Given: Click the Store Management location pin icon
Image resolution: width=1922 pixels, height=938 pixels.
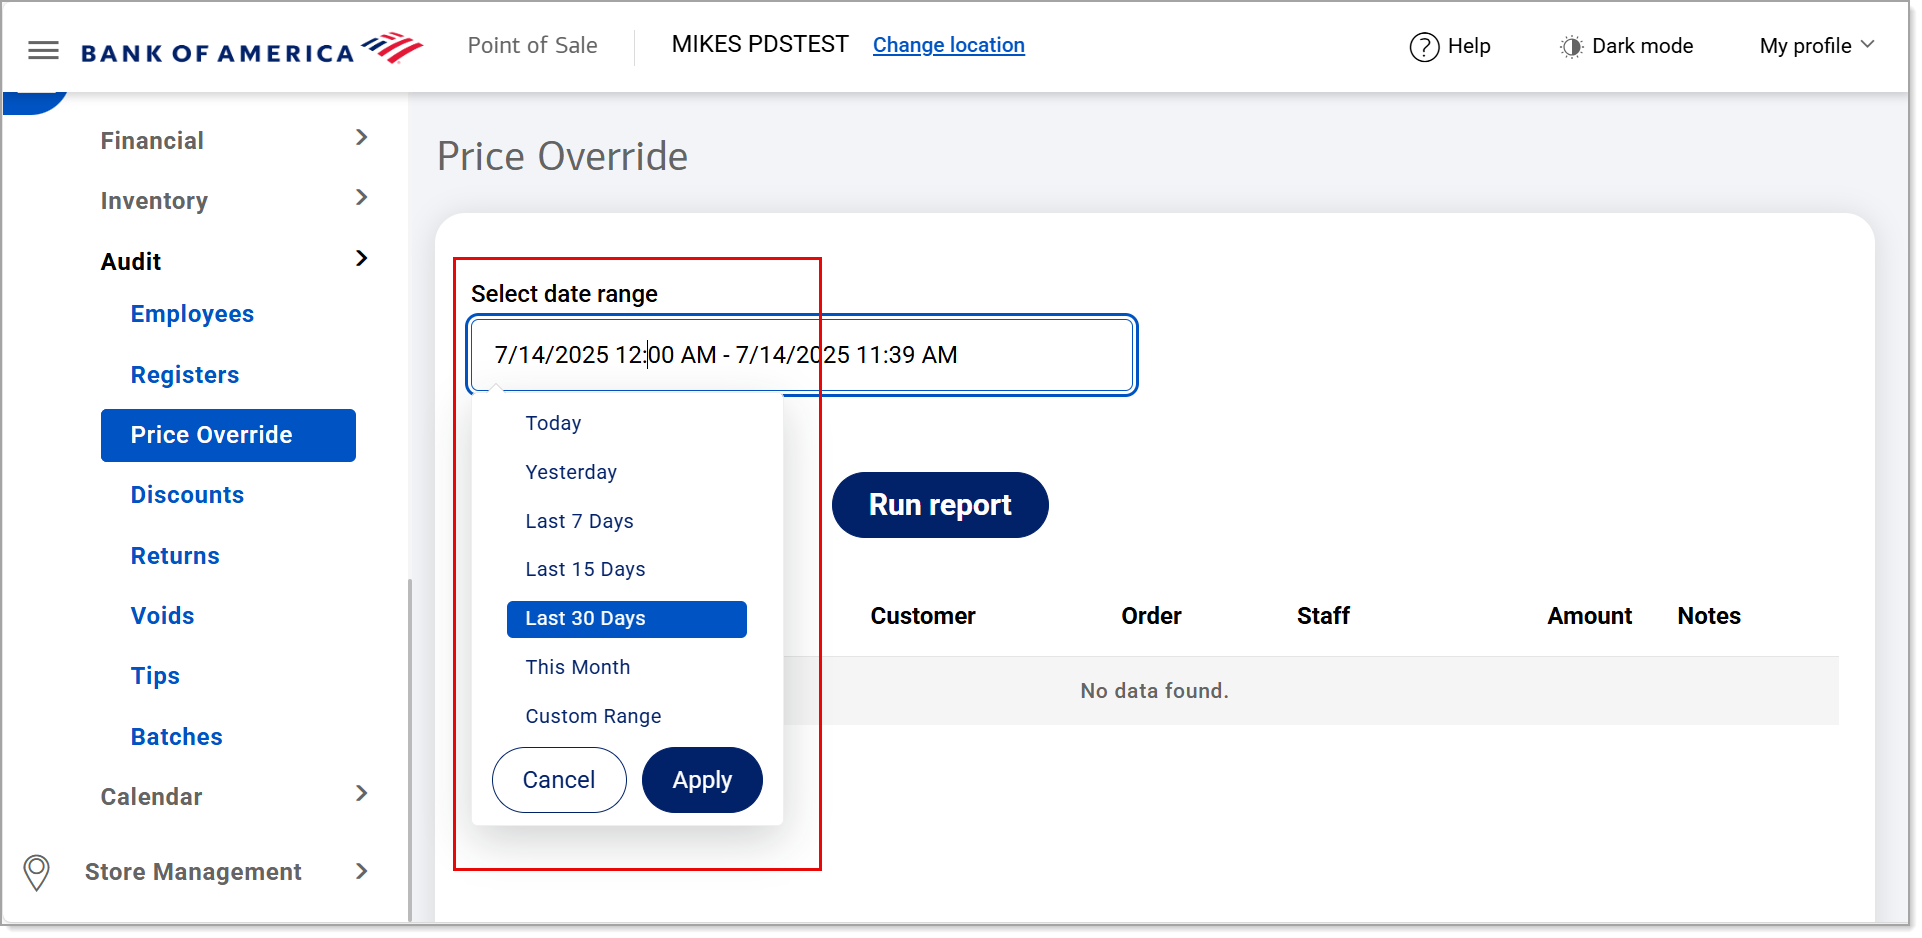Looking at the screenshot, I should [37, 872].
